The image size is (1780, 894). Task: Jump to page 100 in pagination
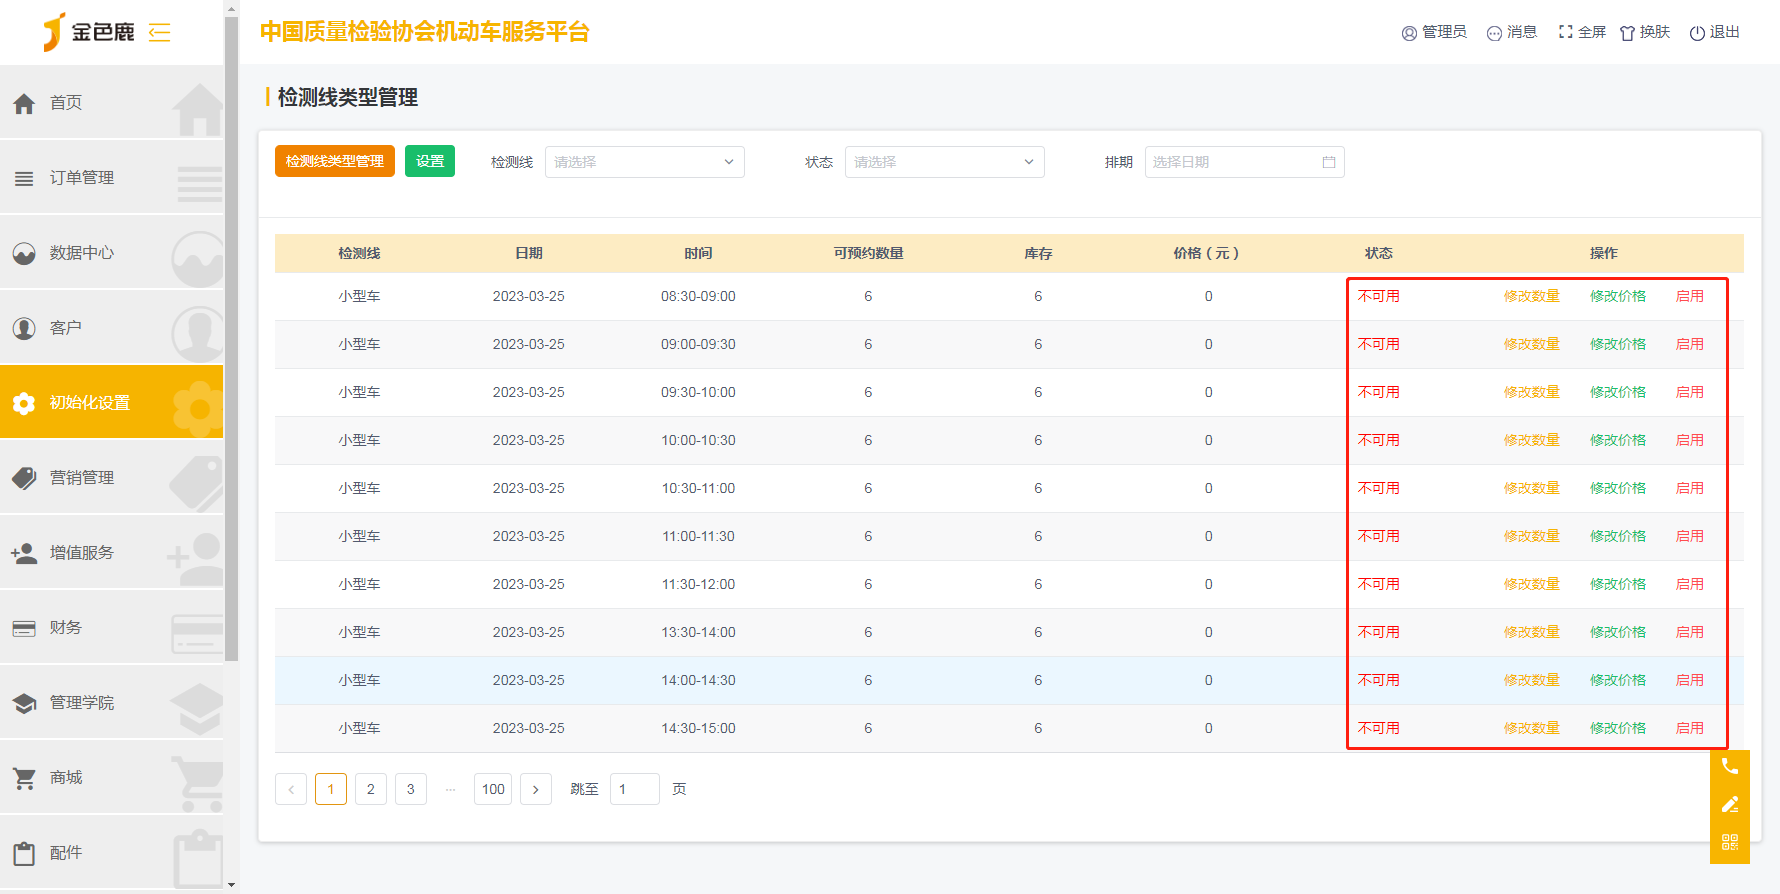click(x=493, y=789)
